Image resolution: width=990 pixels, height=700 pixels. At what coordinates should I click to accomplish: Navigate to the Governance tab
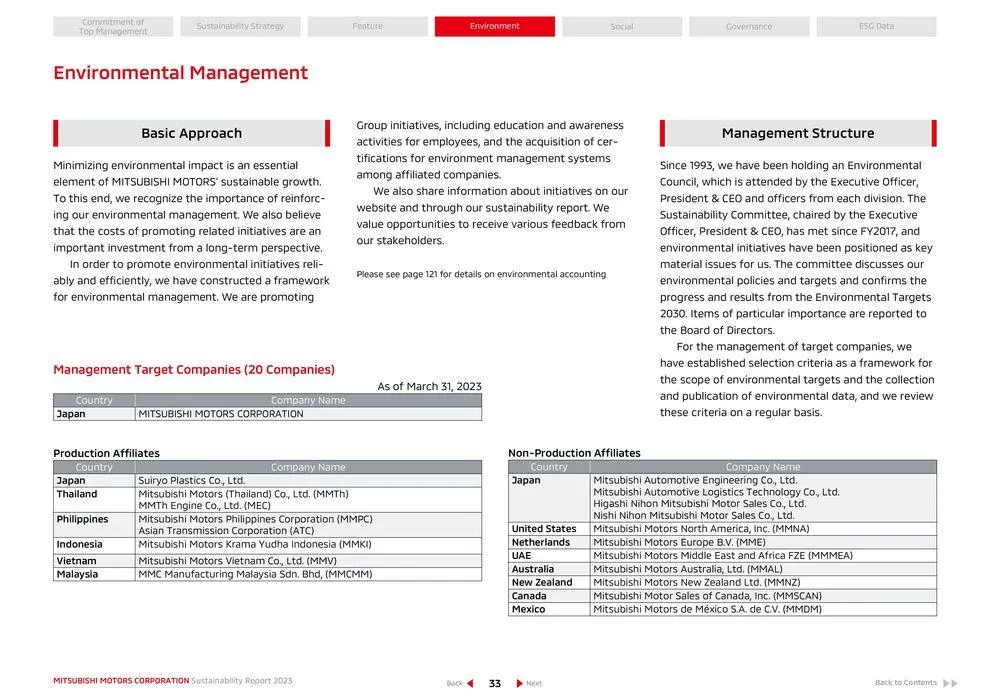tap(749, 27)
